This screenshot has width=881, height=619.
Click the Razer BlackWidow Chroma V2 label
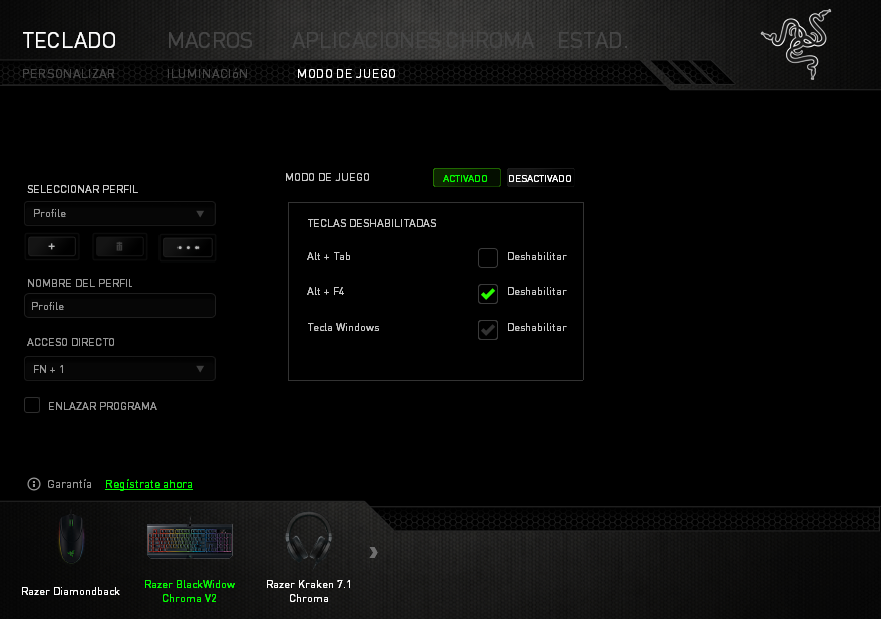(x=190, y=591)
